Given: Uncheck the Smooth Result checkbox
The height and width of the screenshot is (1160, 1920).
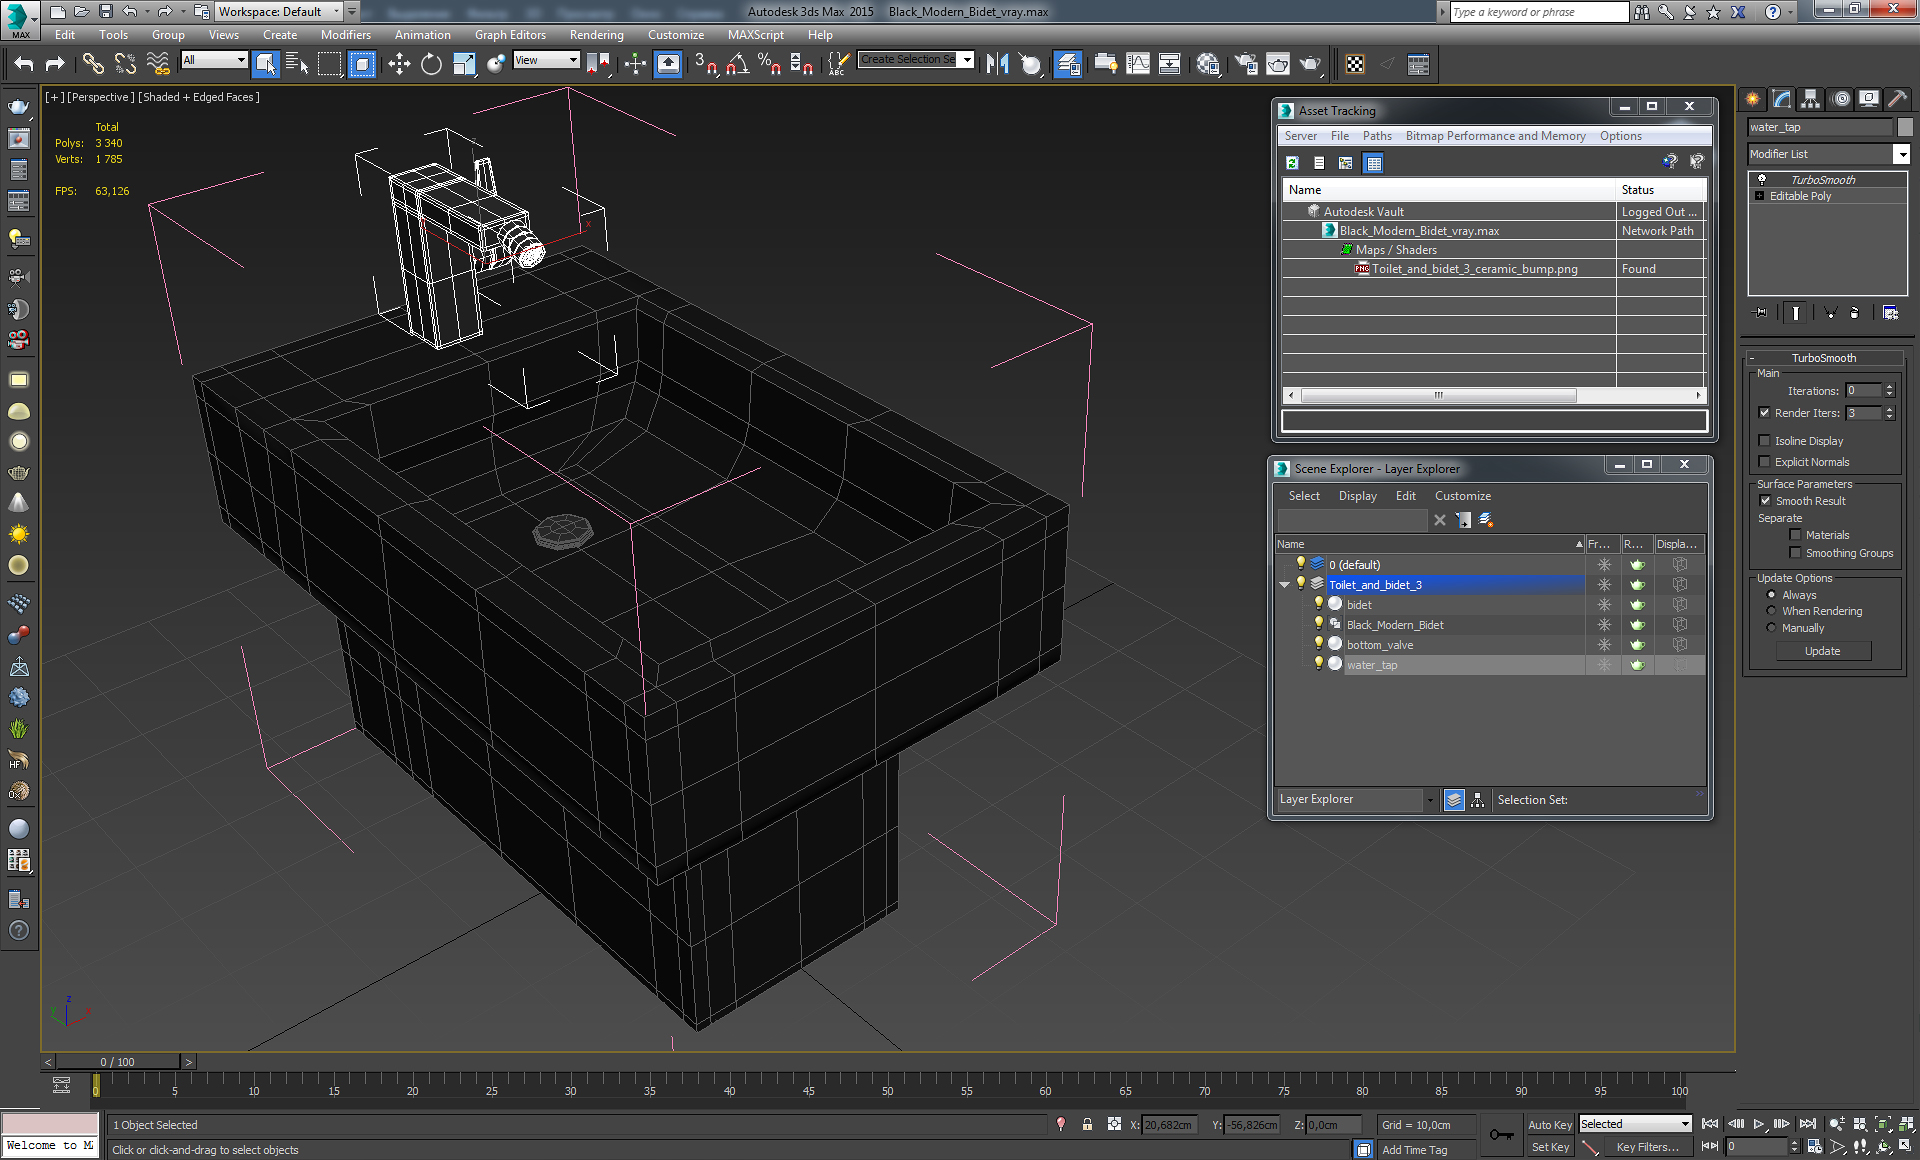Looking at the screenshot, I should point(1765,500).
